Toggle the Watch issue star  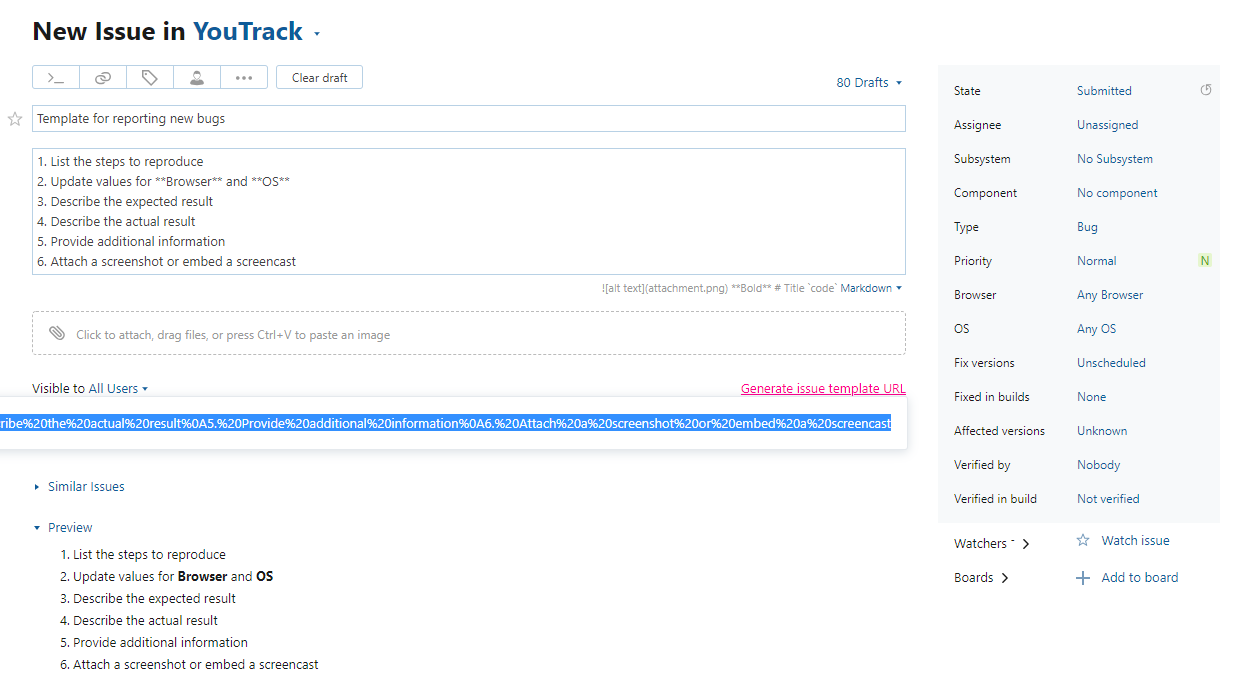coord(1083,540)
